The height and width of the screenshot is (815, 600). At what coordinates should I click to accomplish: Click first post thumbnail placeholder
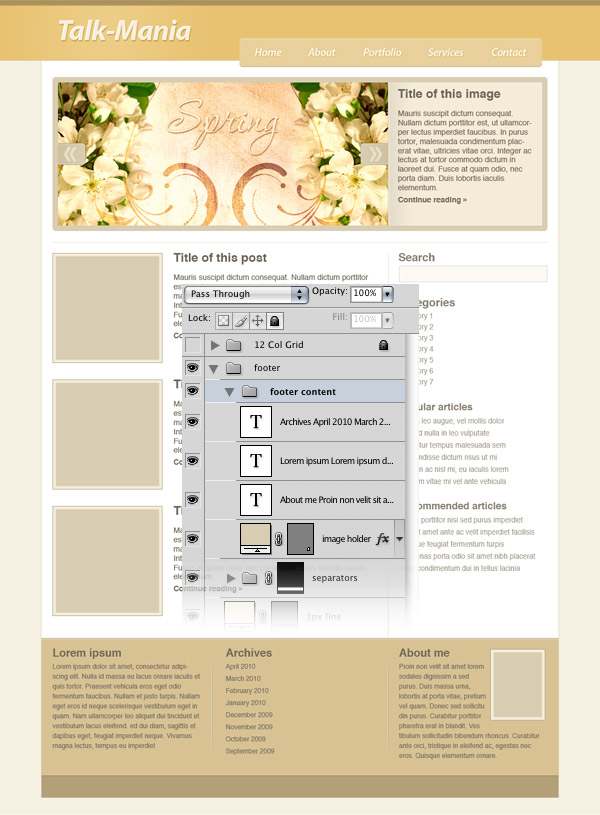click(x=107, y=308)
